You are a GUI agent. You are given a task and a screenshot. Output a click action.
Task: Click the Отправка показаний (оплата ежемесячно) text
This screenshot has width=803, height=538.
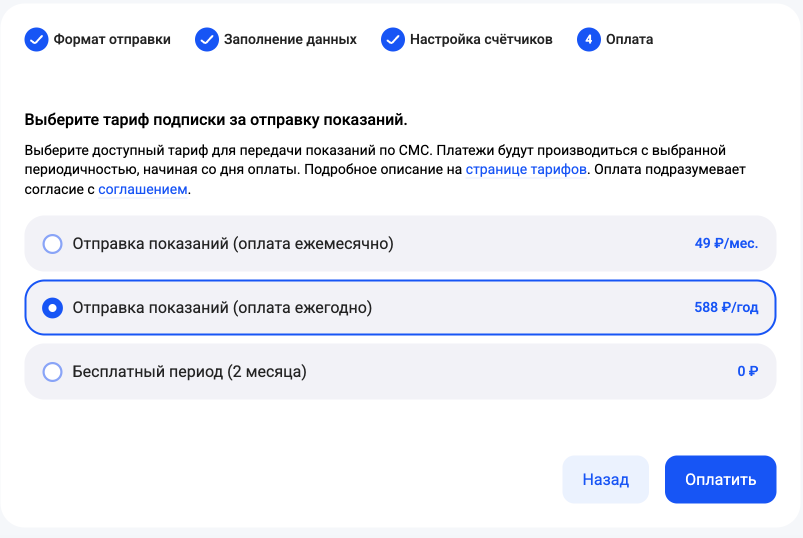[233, 244]
